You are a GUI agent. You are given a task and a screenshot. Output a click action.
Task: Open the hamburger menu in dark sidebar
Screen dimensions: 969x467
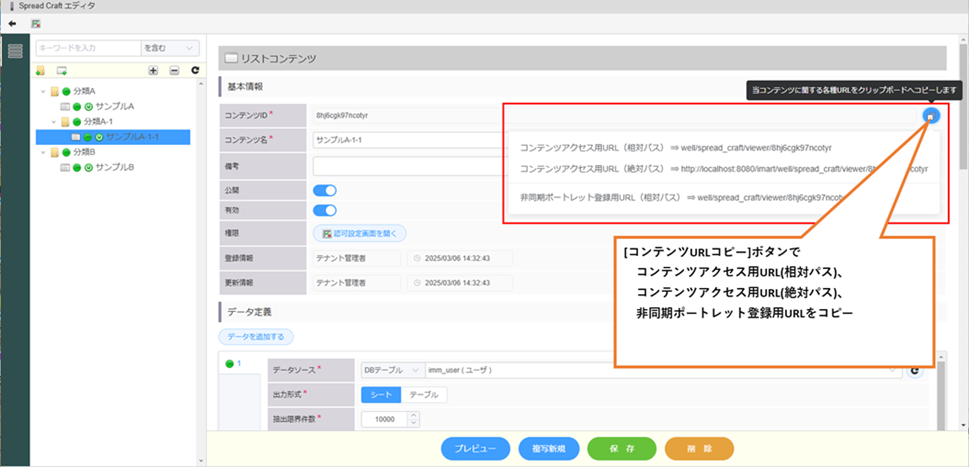click(x=15, y=51)
